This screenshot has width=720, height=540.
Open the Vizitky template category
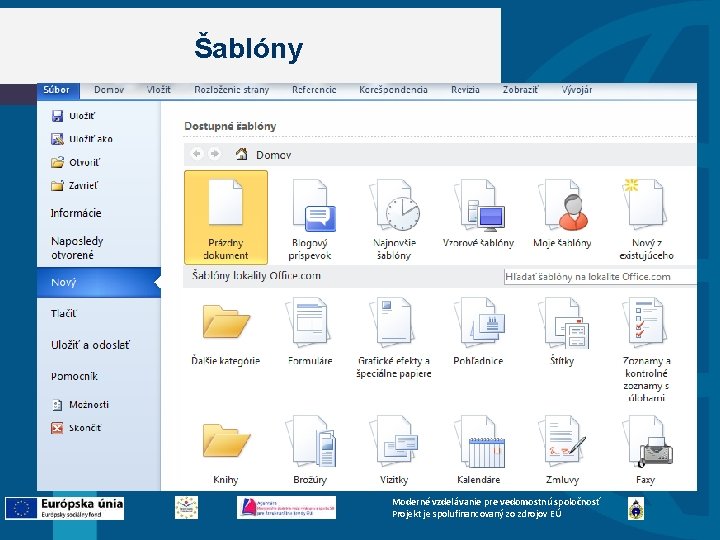(394, 450)
